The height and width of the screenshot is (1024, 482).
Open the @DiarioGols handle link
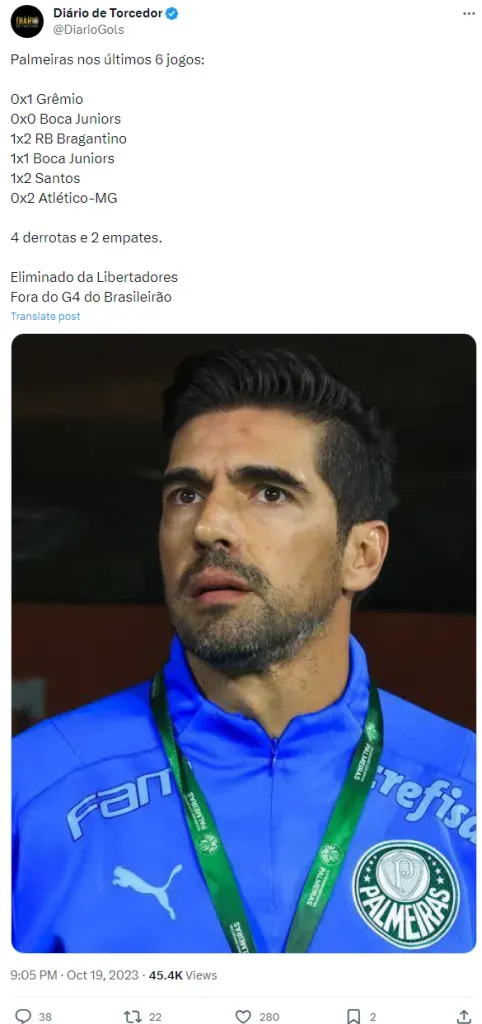(88, 29)
